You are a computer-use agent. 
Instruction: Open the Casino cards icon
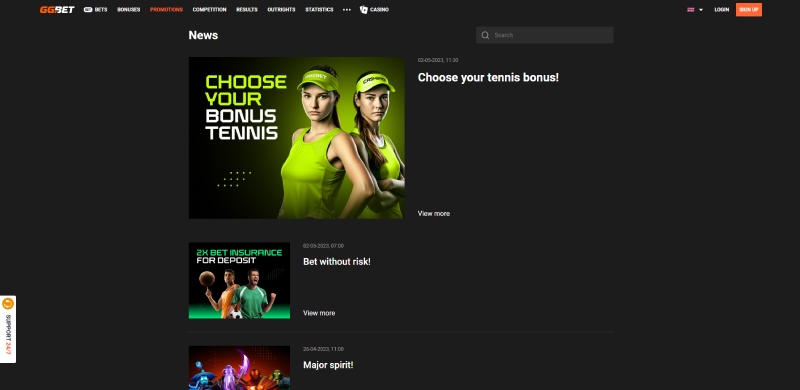pos(364,10)
